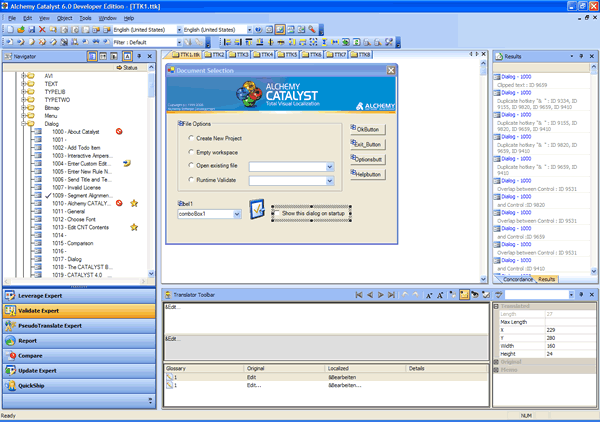
Task: Go to the next segment arrow
Action: [x=380, y=295]
